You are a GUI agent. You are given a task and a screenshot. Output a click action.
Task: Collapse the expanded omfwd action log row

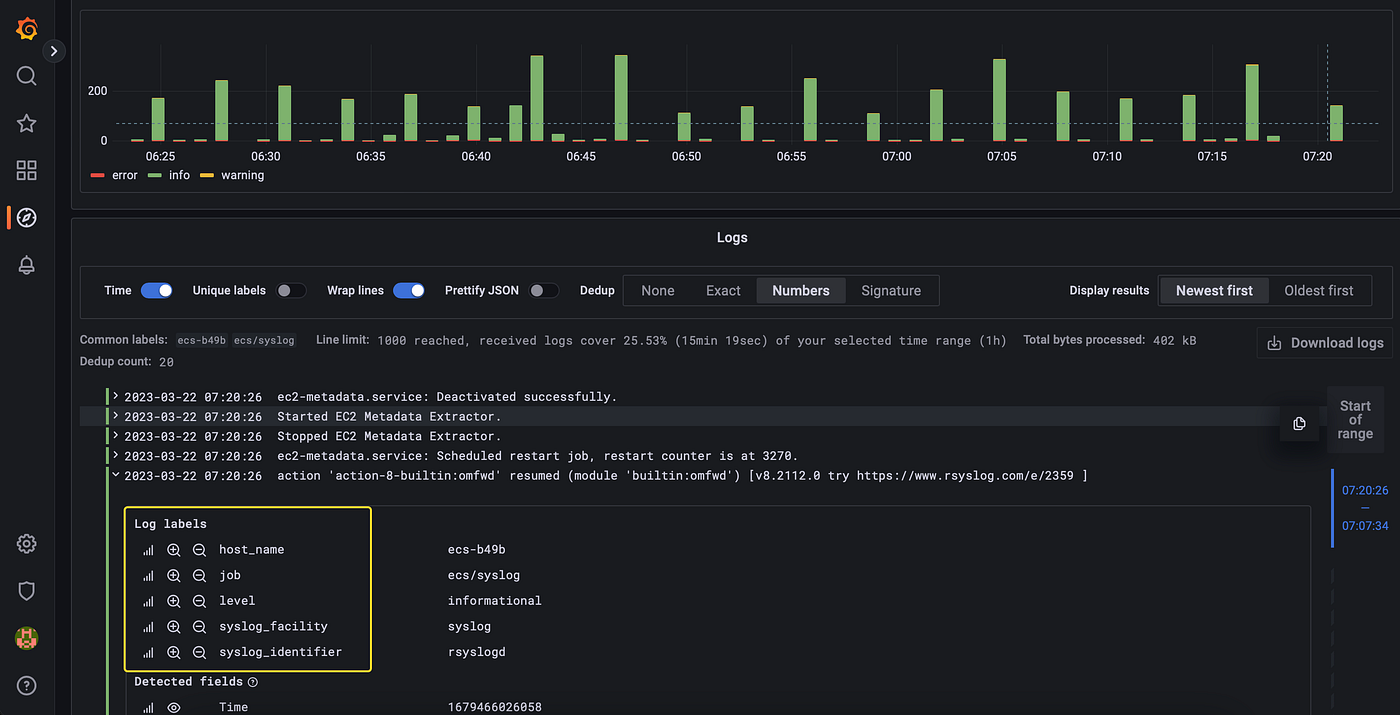click(x=116, y=476)
